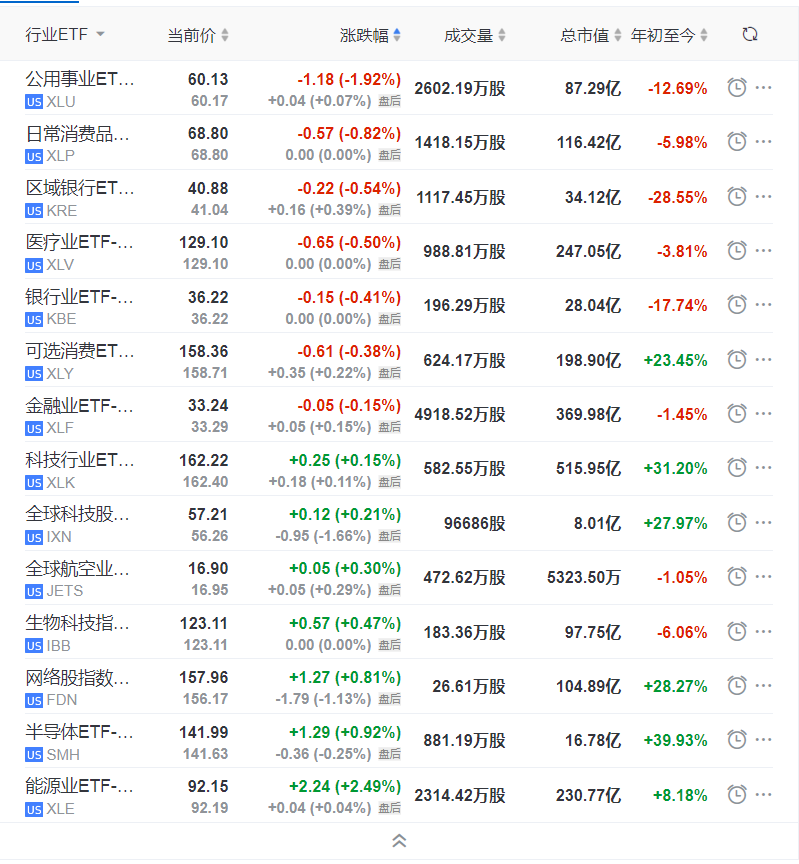Sort table by 当前价 column
The height and width of the screenshot is (864, 799).
click(197, 35)
